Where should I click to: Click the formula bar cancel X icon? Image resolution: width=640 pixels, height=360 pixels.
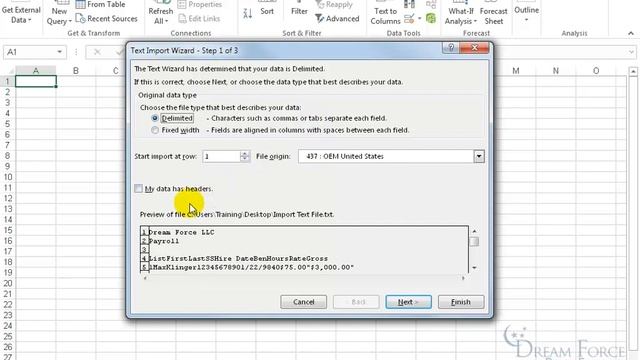(x=97, y=52)
